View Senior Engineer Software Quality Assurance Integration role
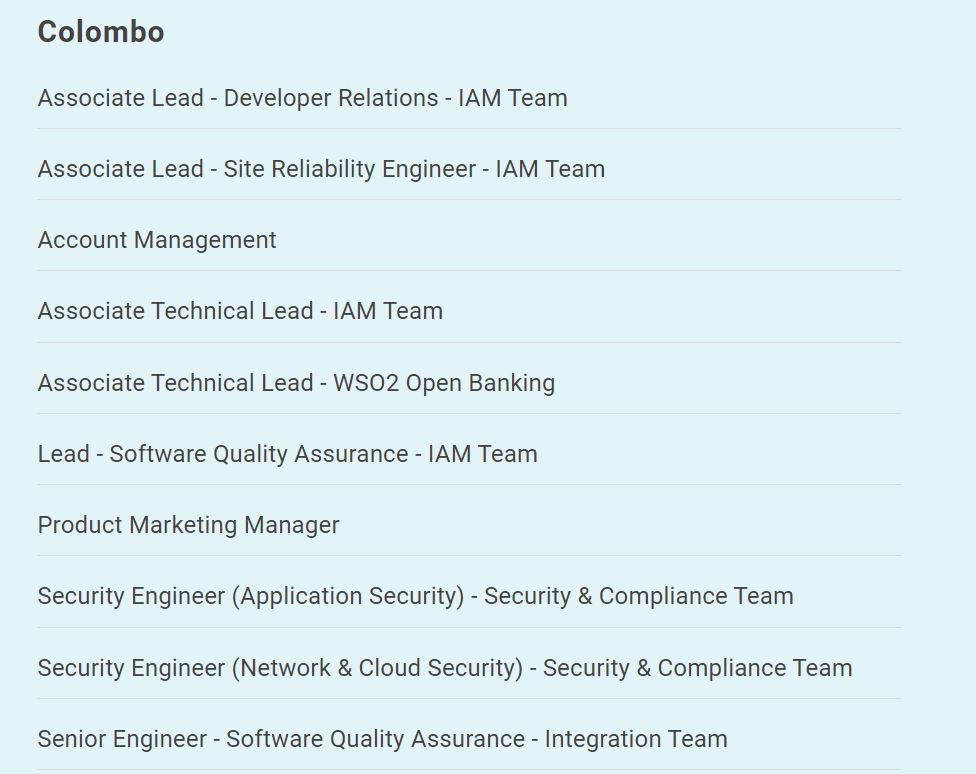Viewport: 976px width, 774px height. click(x=383, y=739)
